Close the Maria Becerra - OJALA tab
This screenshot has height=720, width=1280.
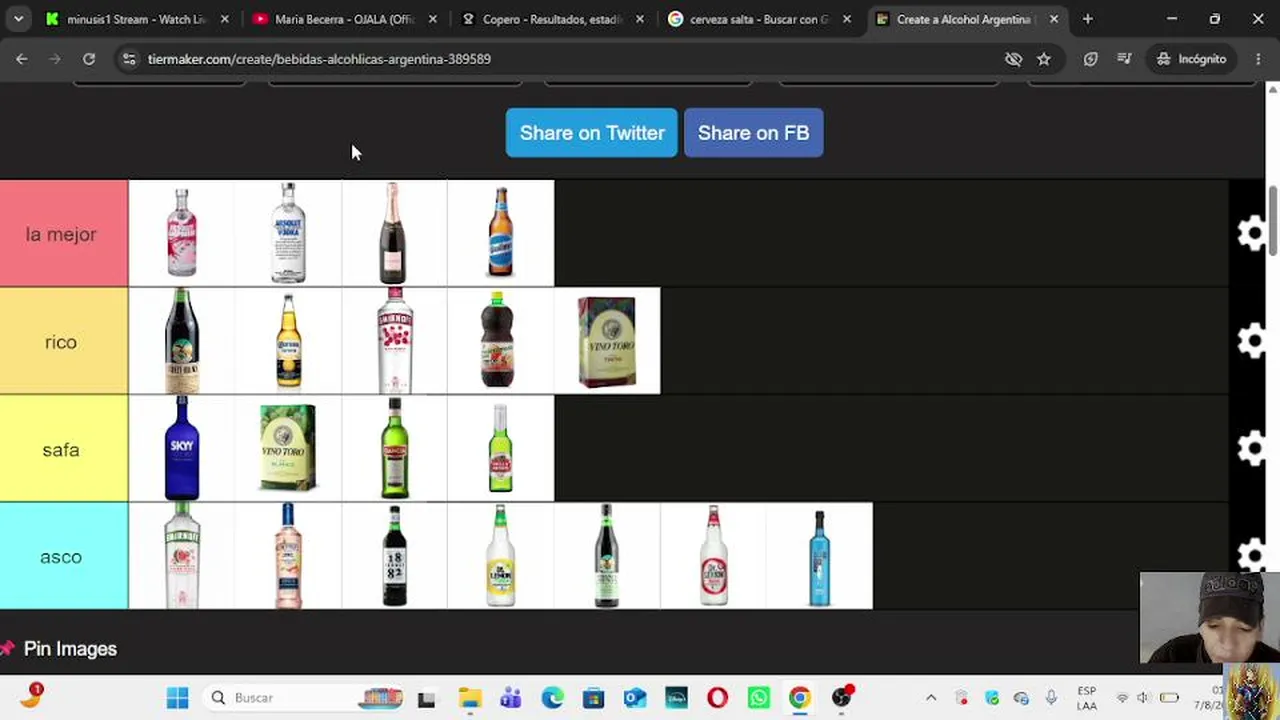click(432, 19)
